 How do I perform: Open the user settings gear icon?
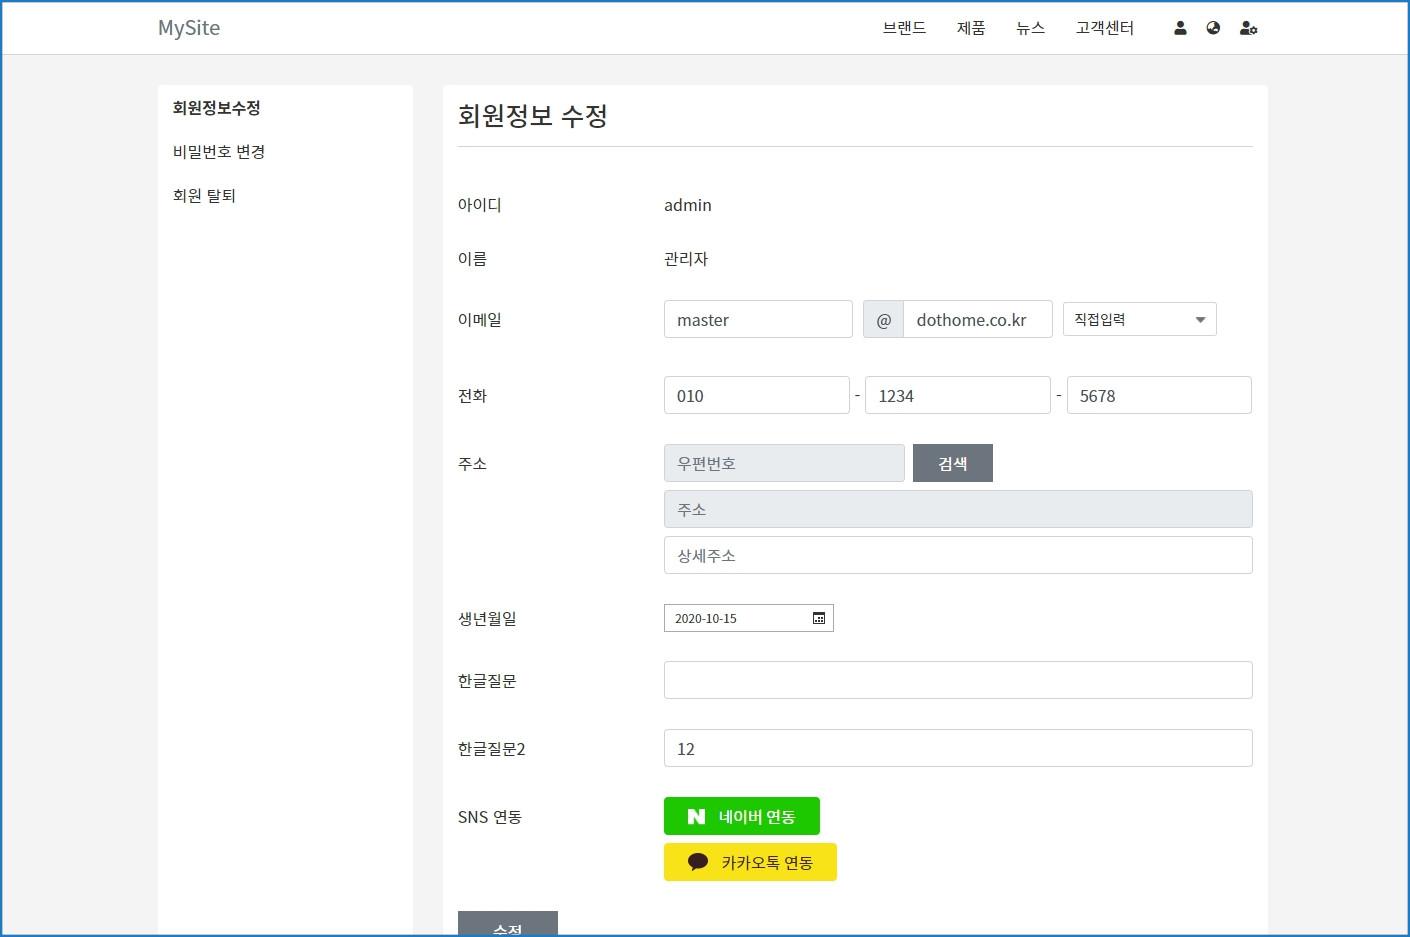click(1248, 28)
